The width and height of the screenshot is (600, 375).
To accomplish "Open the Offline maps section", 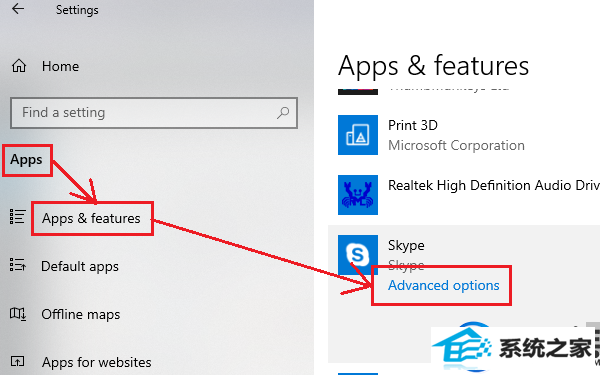I will pyautogui.click(x=80, y=315).
